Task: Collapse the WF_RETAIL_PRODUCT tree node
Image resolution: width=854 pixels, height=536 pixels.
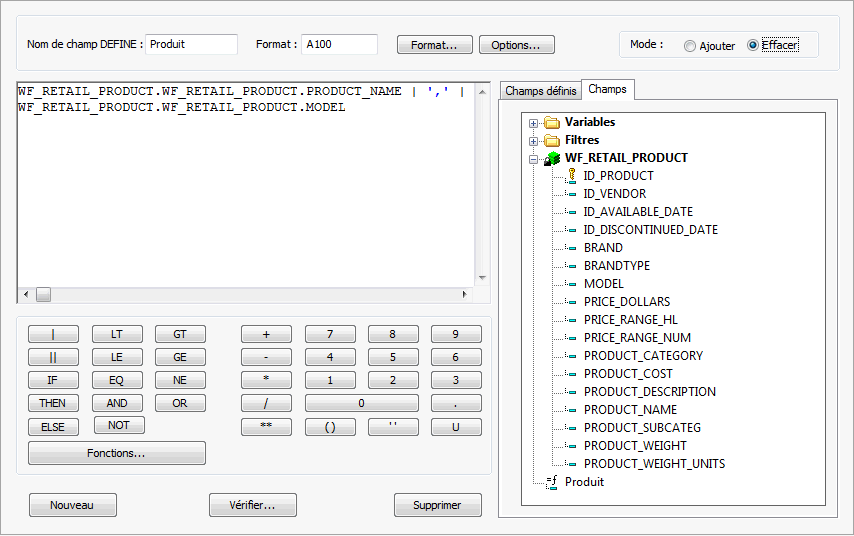Action: coord(533,159)
